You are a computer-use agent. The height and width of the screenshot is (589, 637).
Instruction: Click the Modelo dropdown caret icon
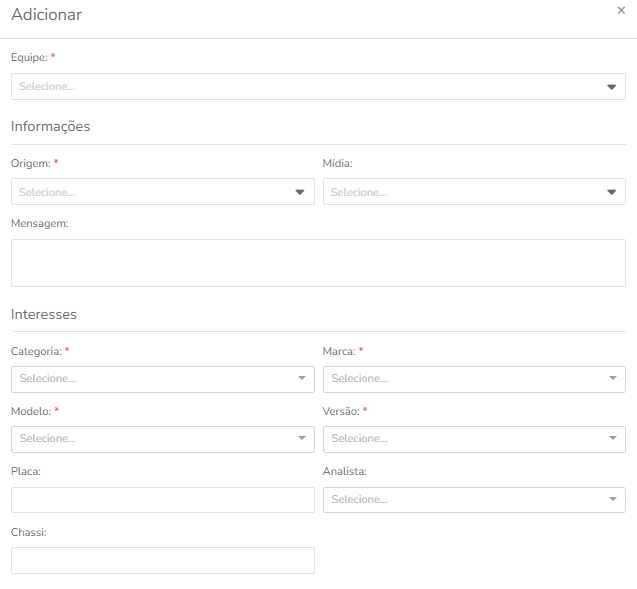point(301,438)
